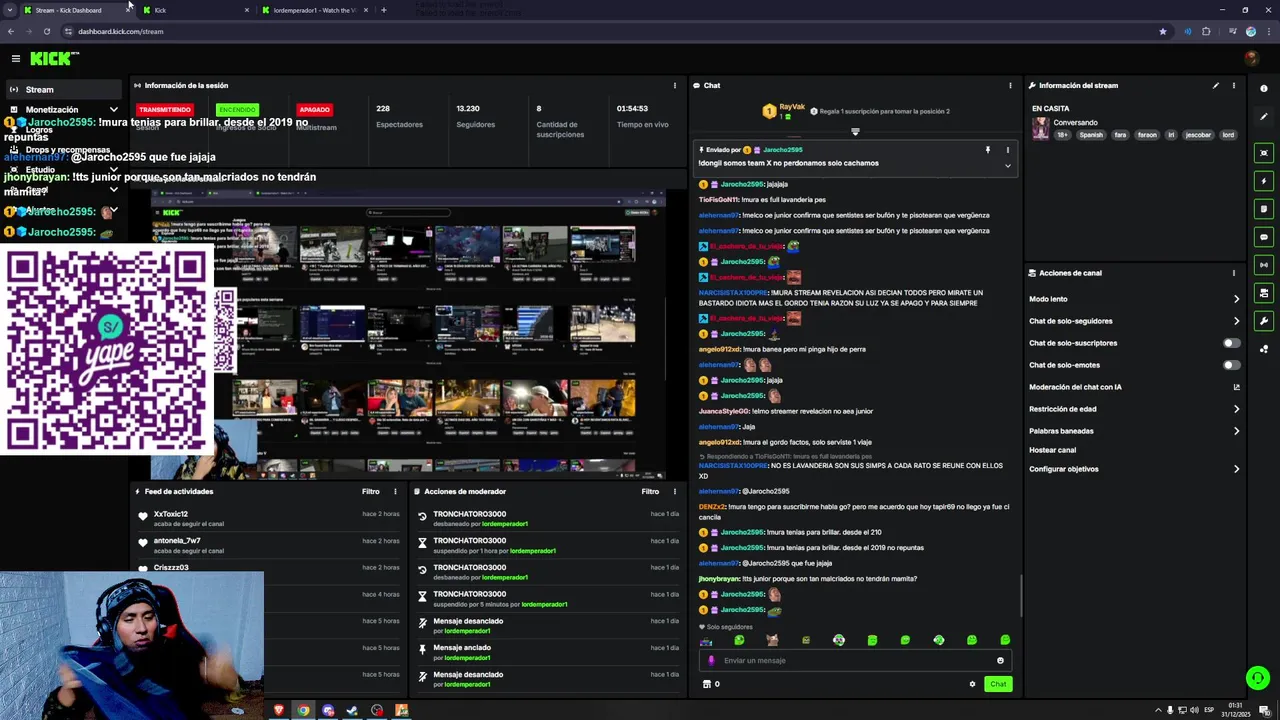Viewport: 1280px width, 720px height.
Task: Switch to the 'lordemperador1 - Watch' tab
Action: click(315, 10)
